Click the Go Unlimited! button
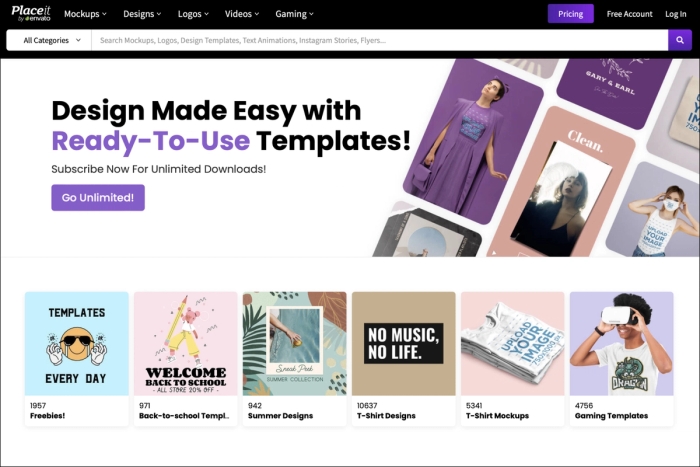Image resolution: width=700 pixels, height=467 pixels. (x=98, y=197)
